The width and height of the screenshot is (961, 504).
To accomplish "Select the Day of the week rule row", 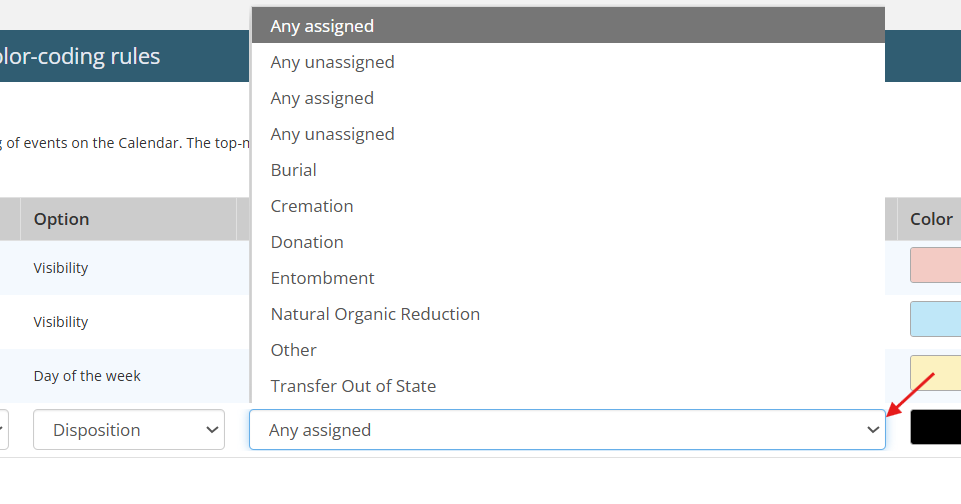I will coord(87,376).
